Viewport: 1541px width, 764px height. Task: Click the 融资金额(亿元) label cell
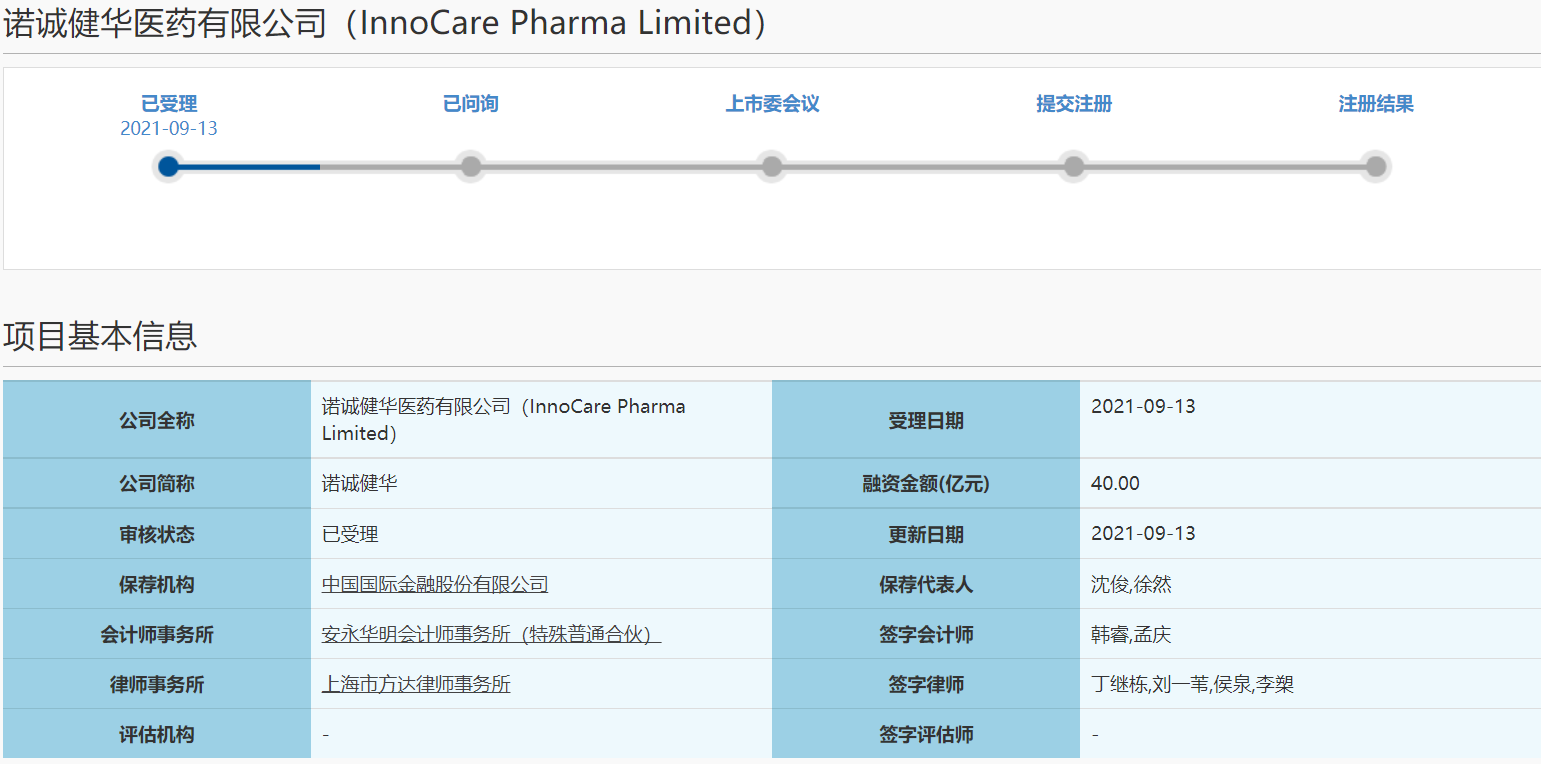[926, 484]
